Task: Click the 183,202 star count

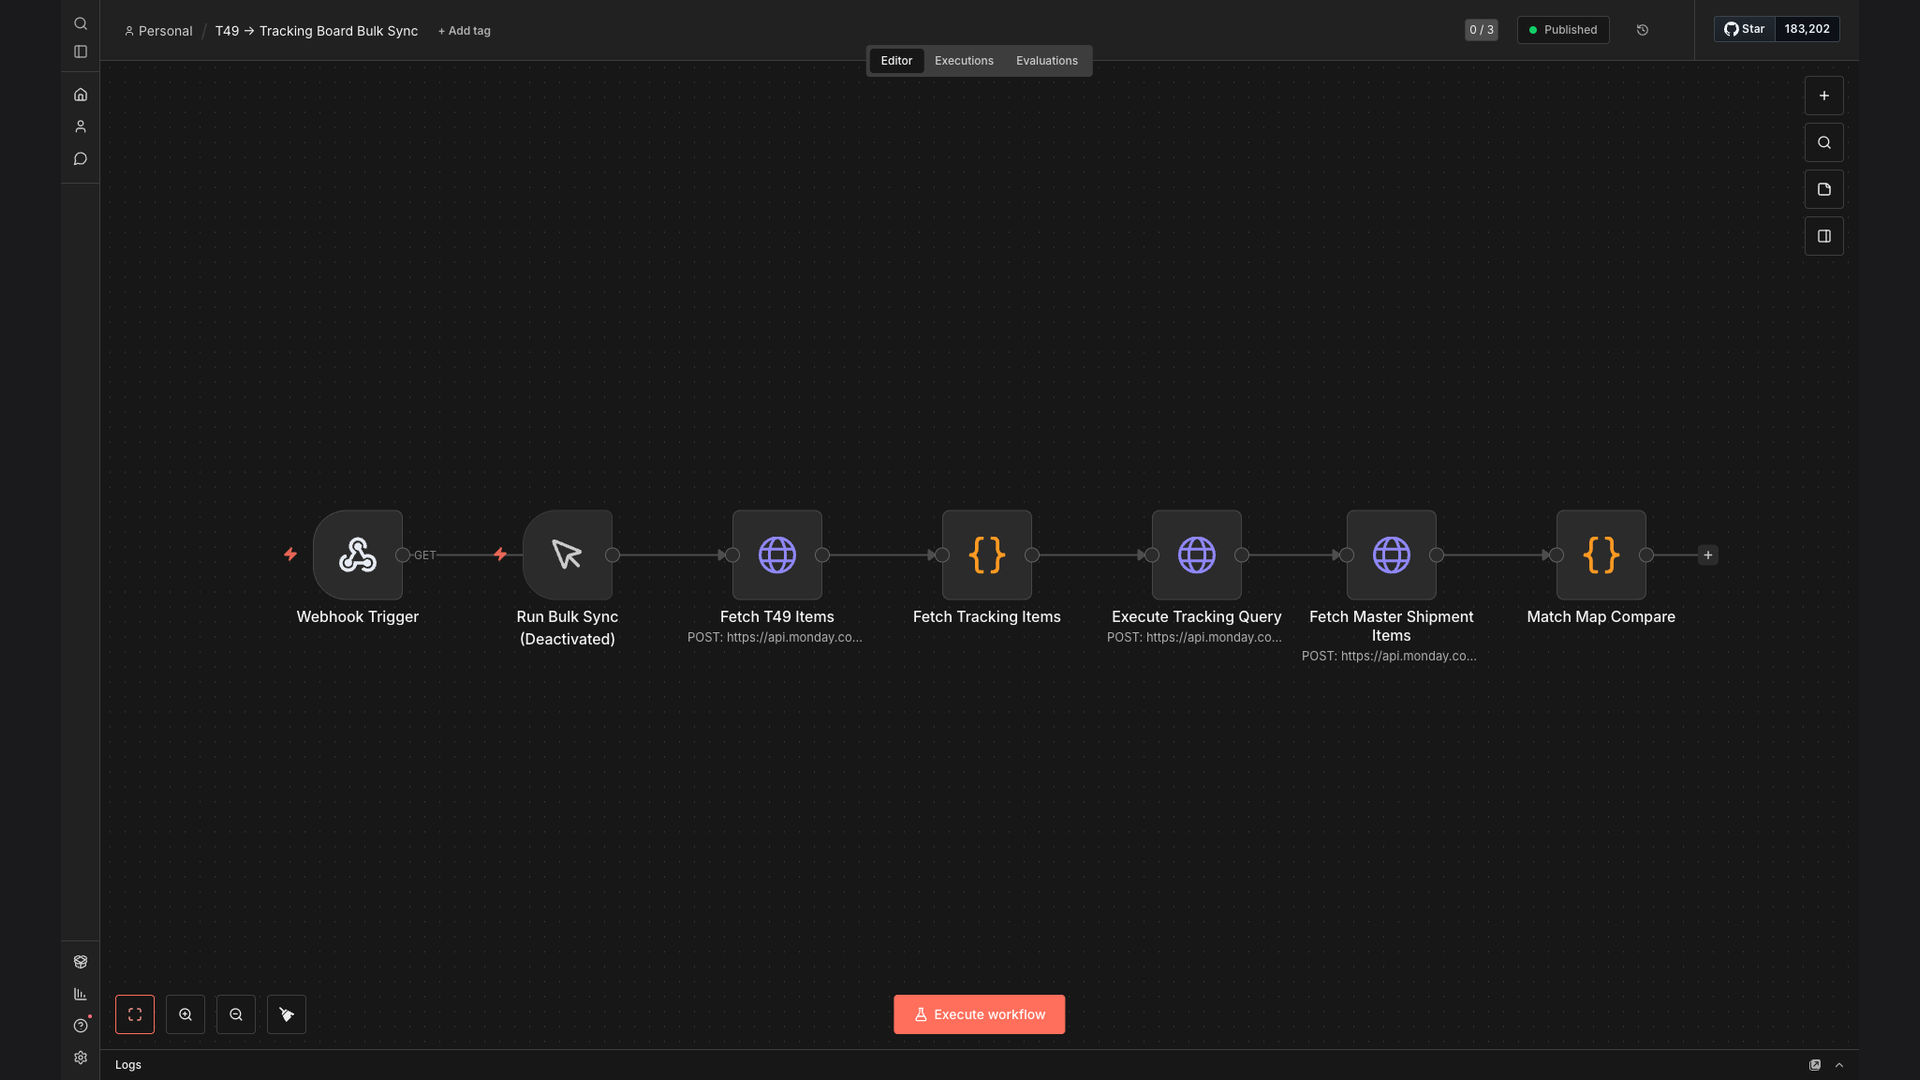Action: 1807,29
